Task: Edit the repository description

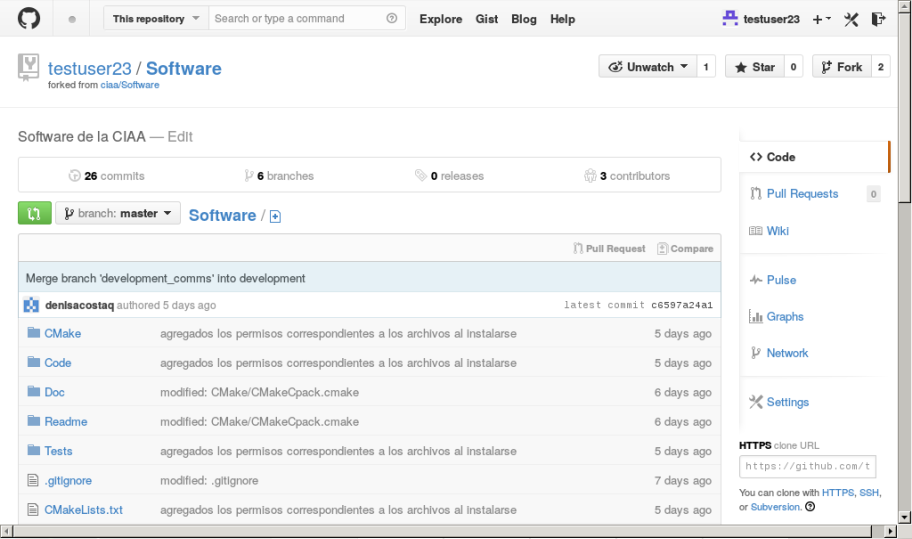Action: (180, 137)
